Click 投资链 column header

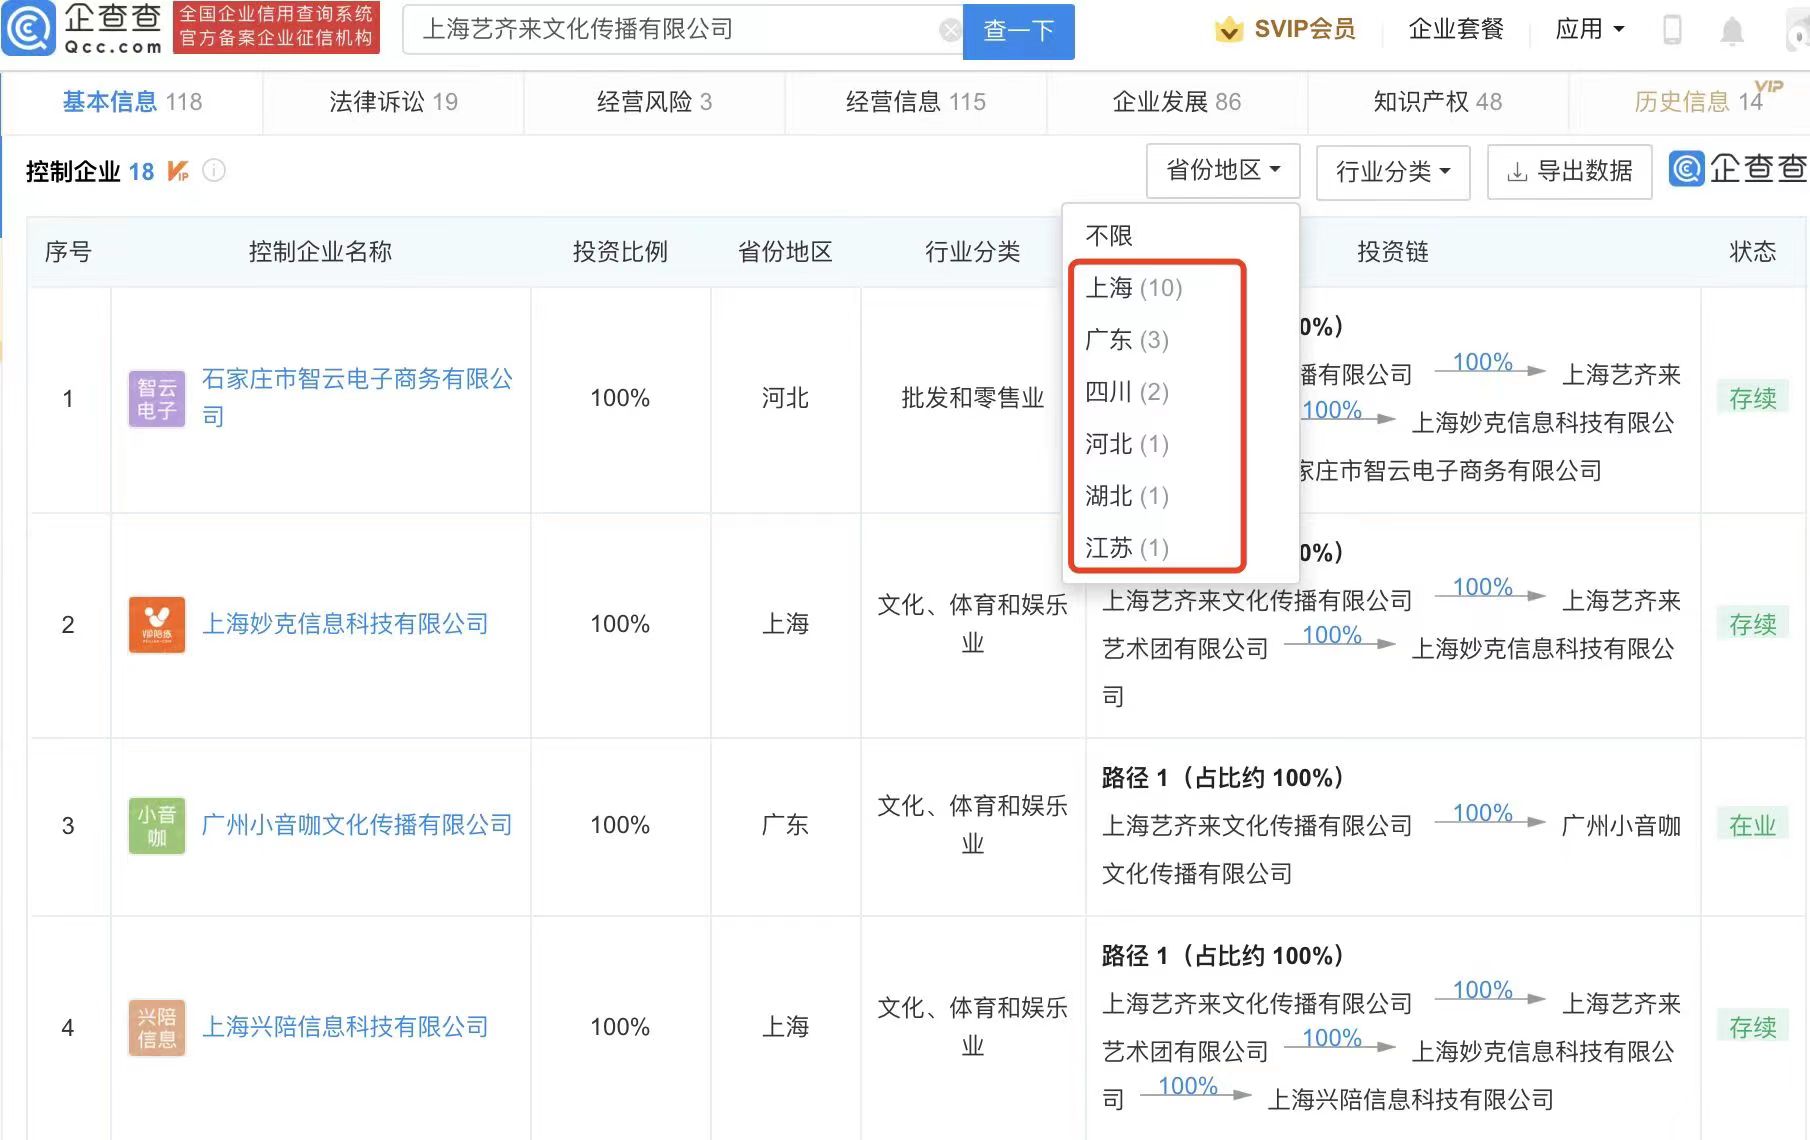click(x=1392, y=252)
